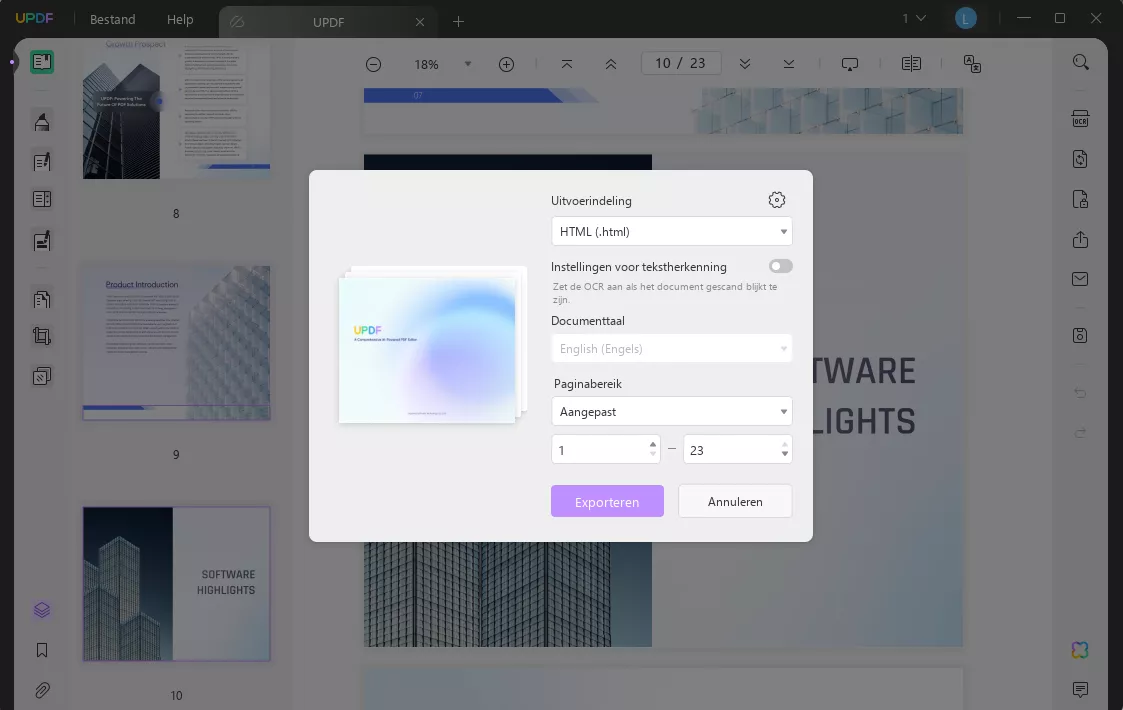Open the zoom percentage dropdown arrow
Viewport: 1123px width, 710px height.
tap(468, 64)
